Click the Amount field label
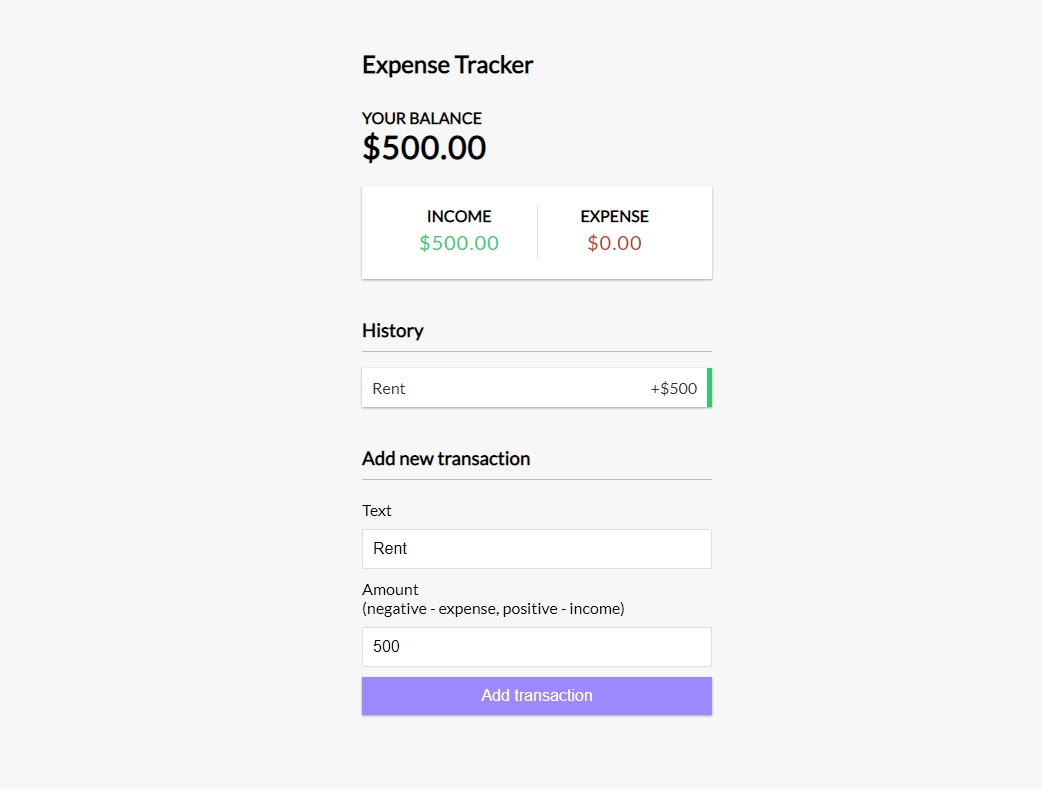 pos(390,589)
